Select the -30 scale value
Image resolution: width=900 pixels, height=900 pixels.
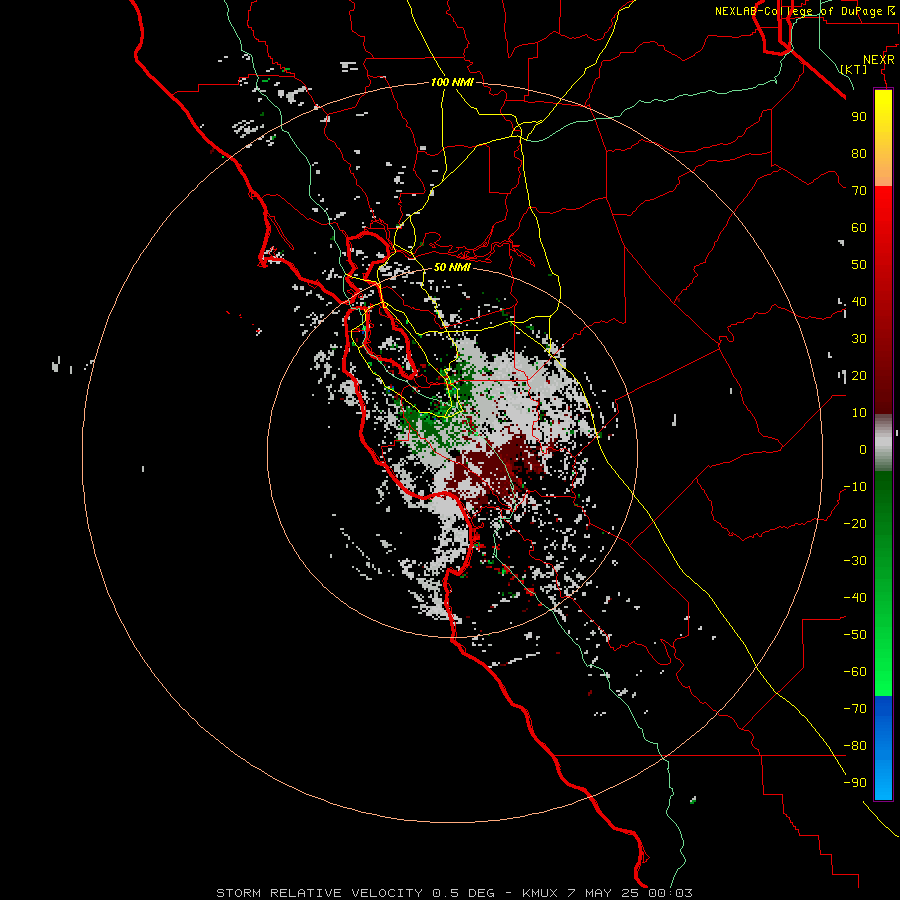click(855, 561)
